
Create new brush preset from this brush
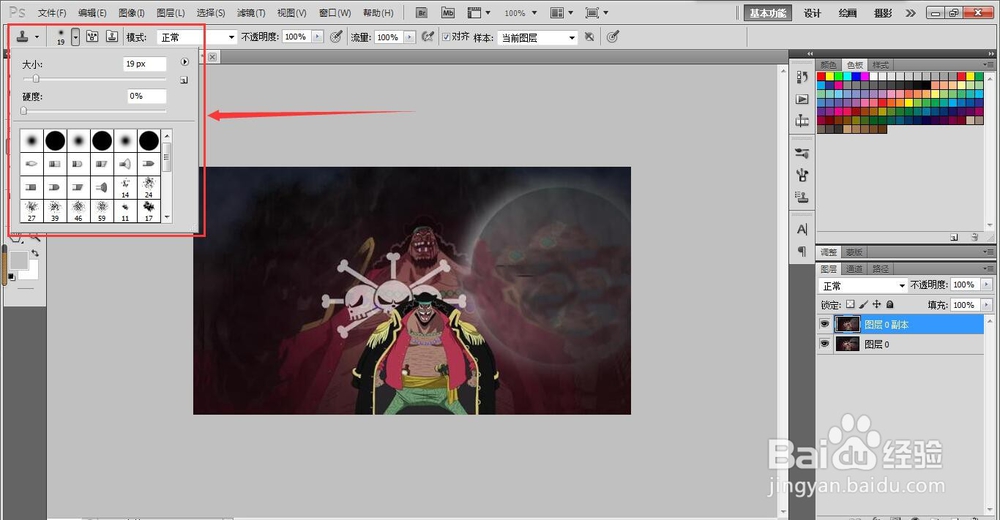coord(184,80)
